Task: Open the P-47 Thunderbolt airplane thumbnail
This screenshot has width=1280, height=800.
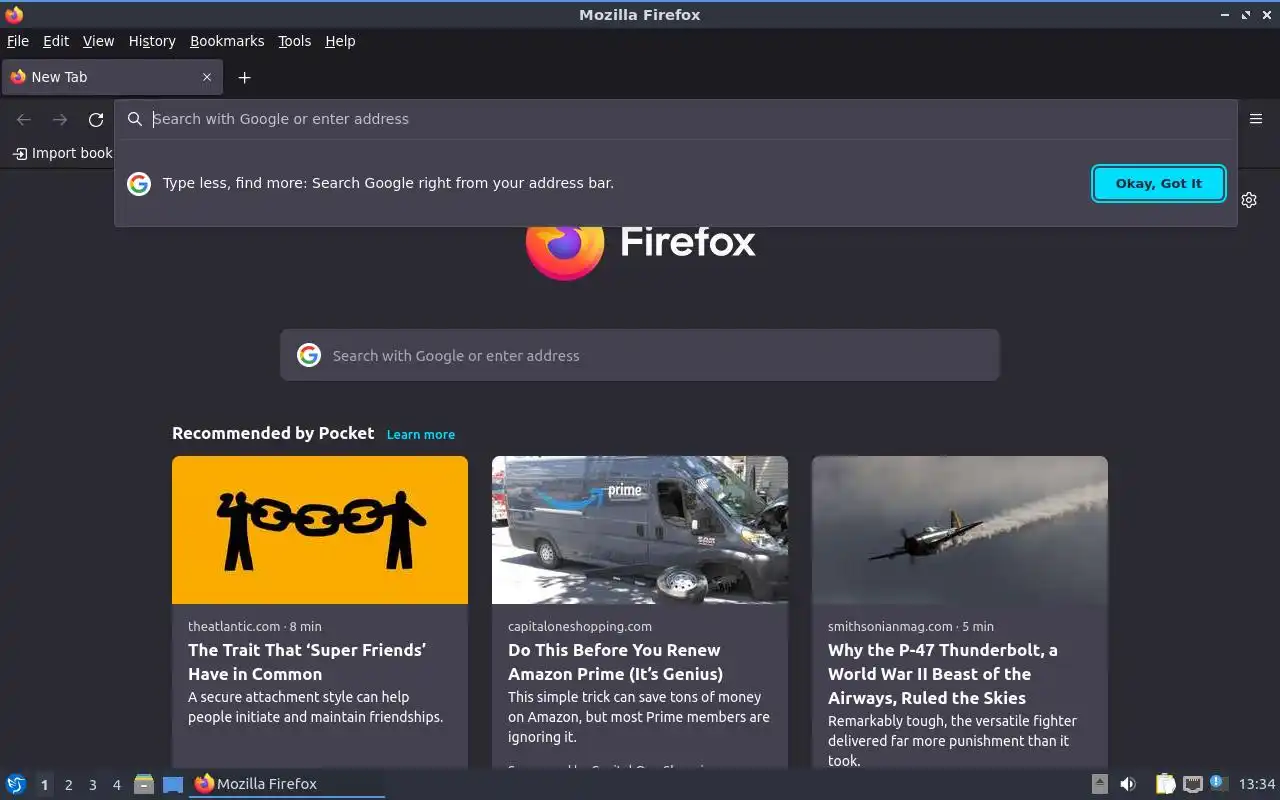Action: [960, 530]
